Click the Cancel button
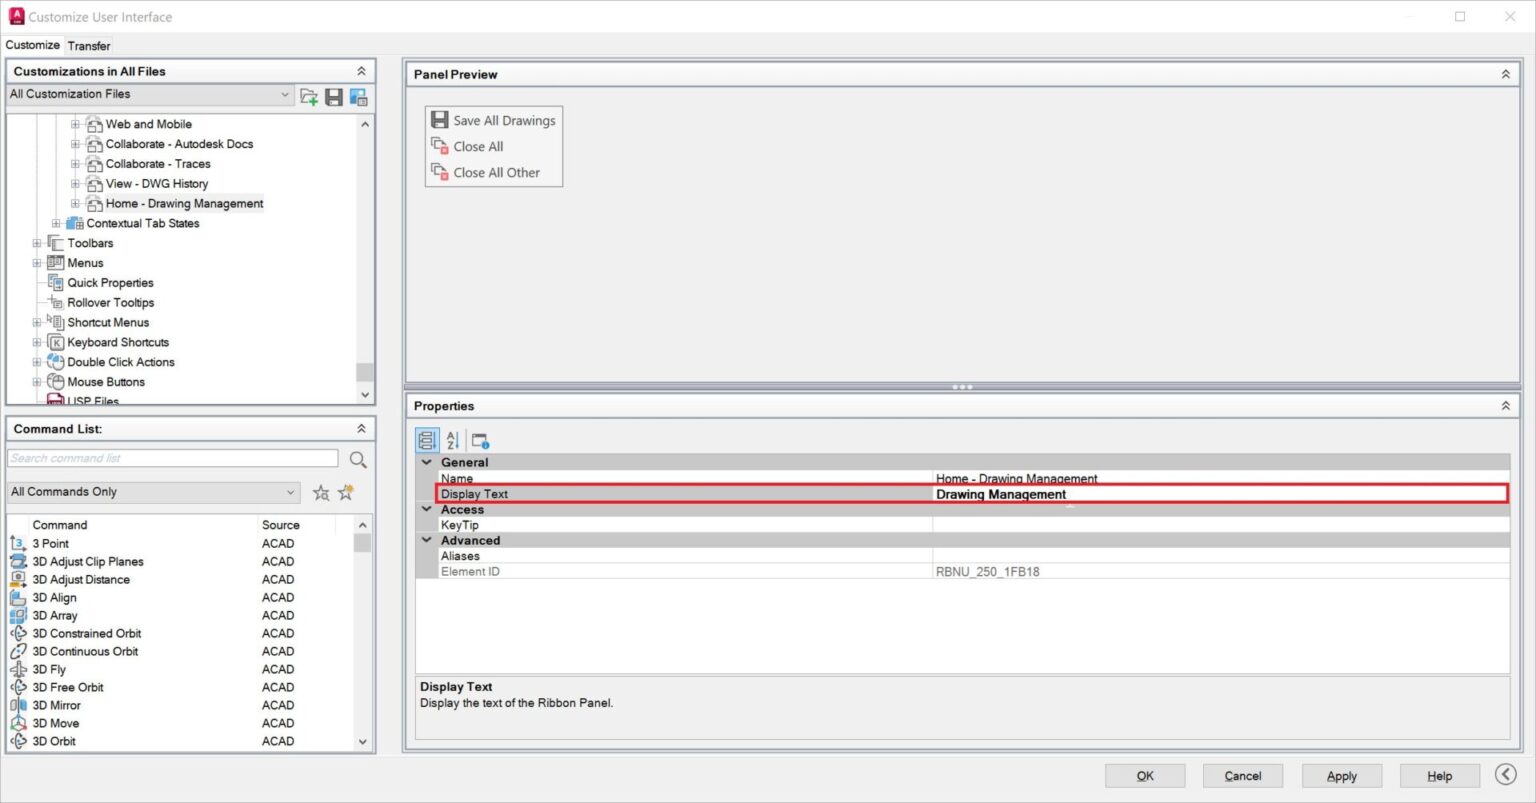1536x803 pixels. pos(1243,776)
